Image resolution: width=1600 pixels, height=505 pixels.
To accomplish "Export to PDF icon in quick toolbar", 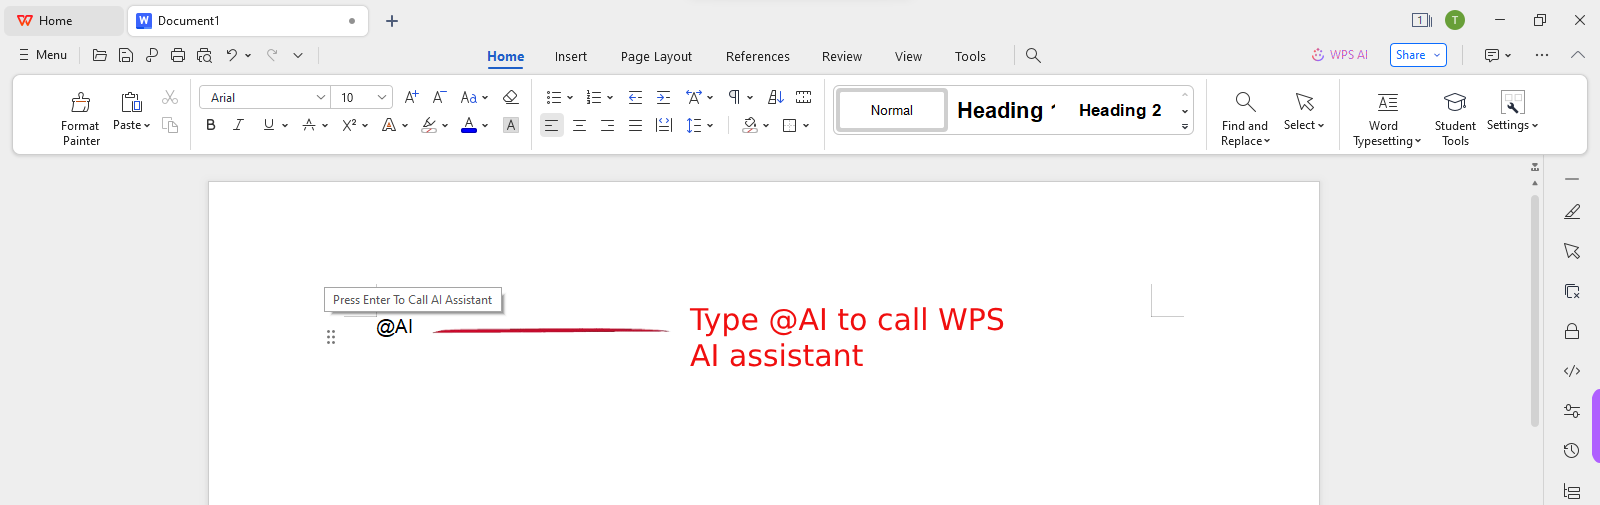I will [x=152, y=55].
